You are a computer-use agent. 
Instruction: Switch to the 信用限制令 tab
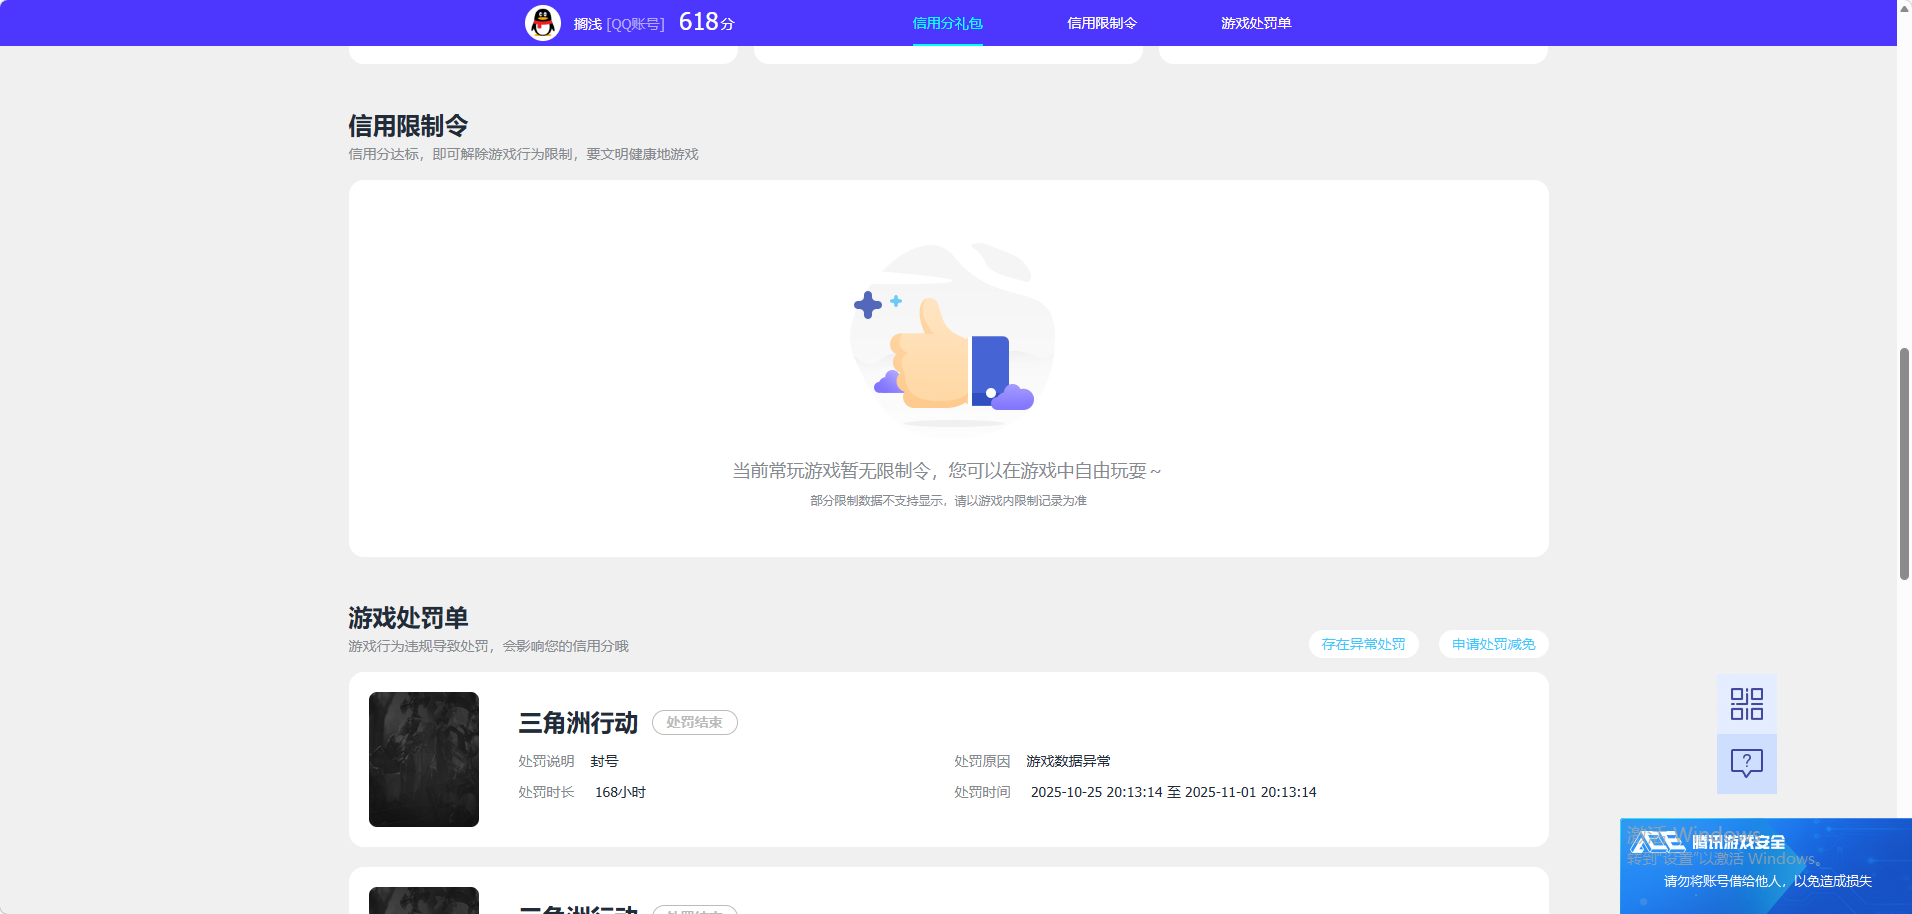point(1101,22)
